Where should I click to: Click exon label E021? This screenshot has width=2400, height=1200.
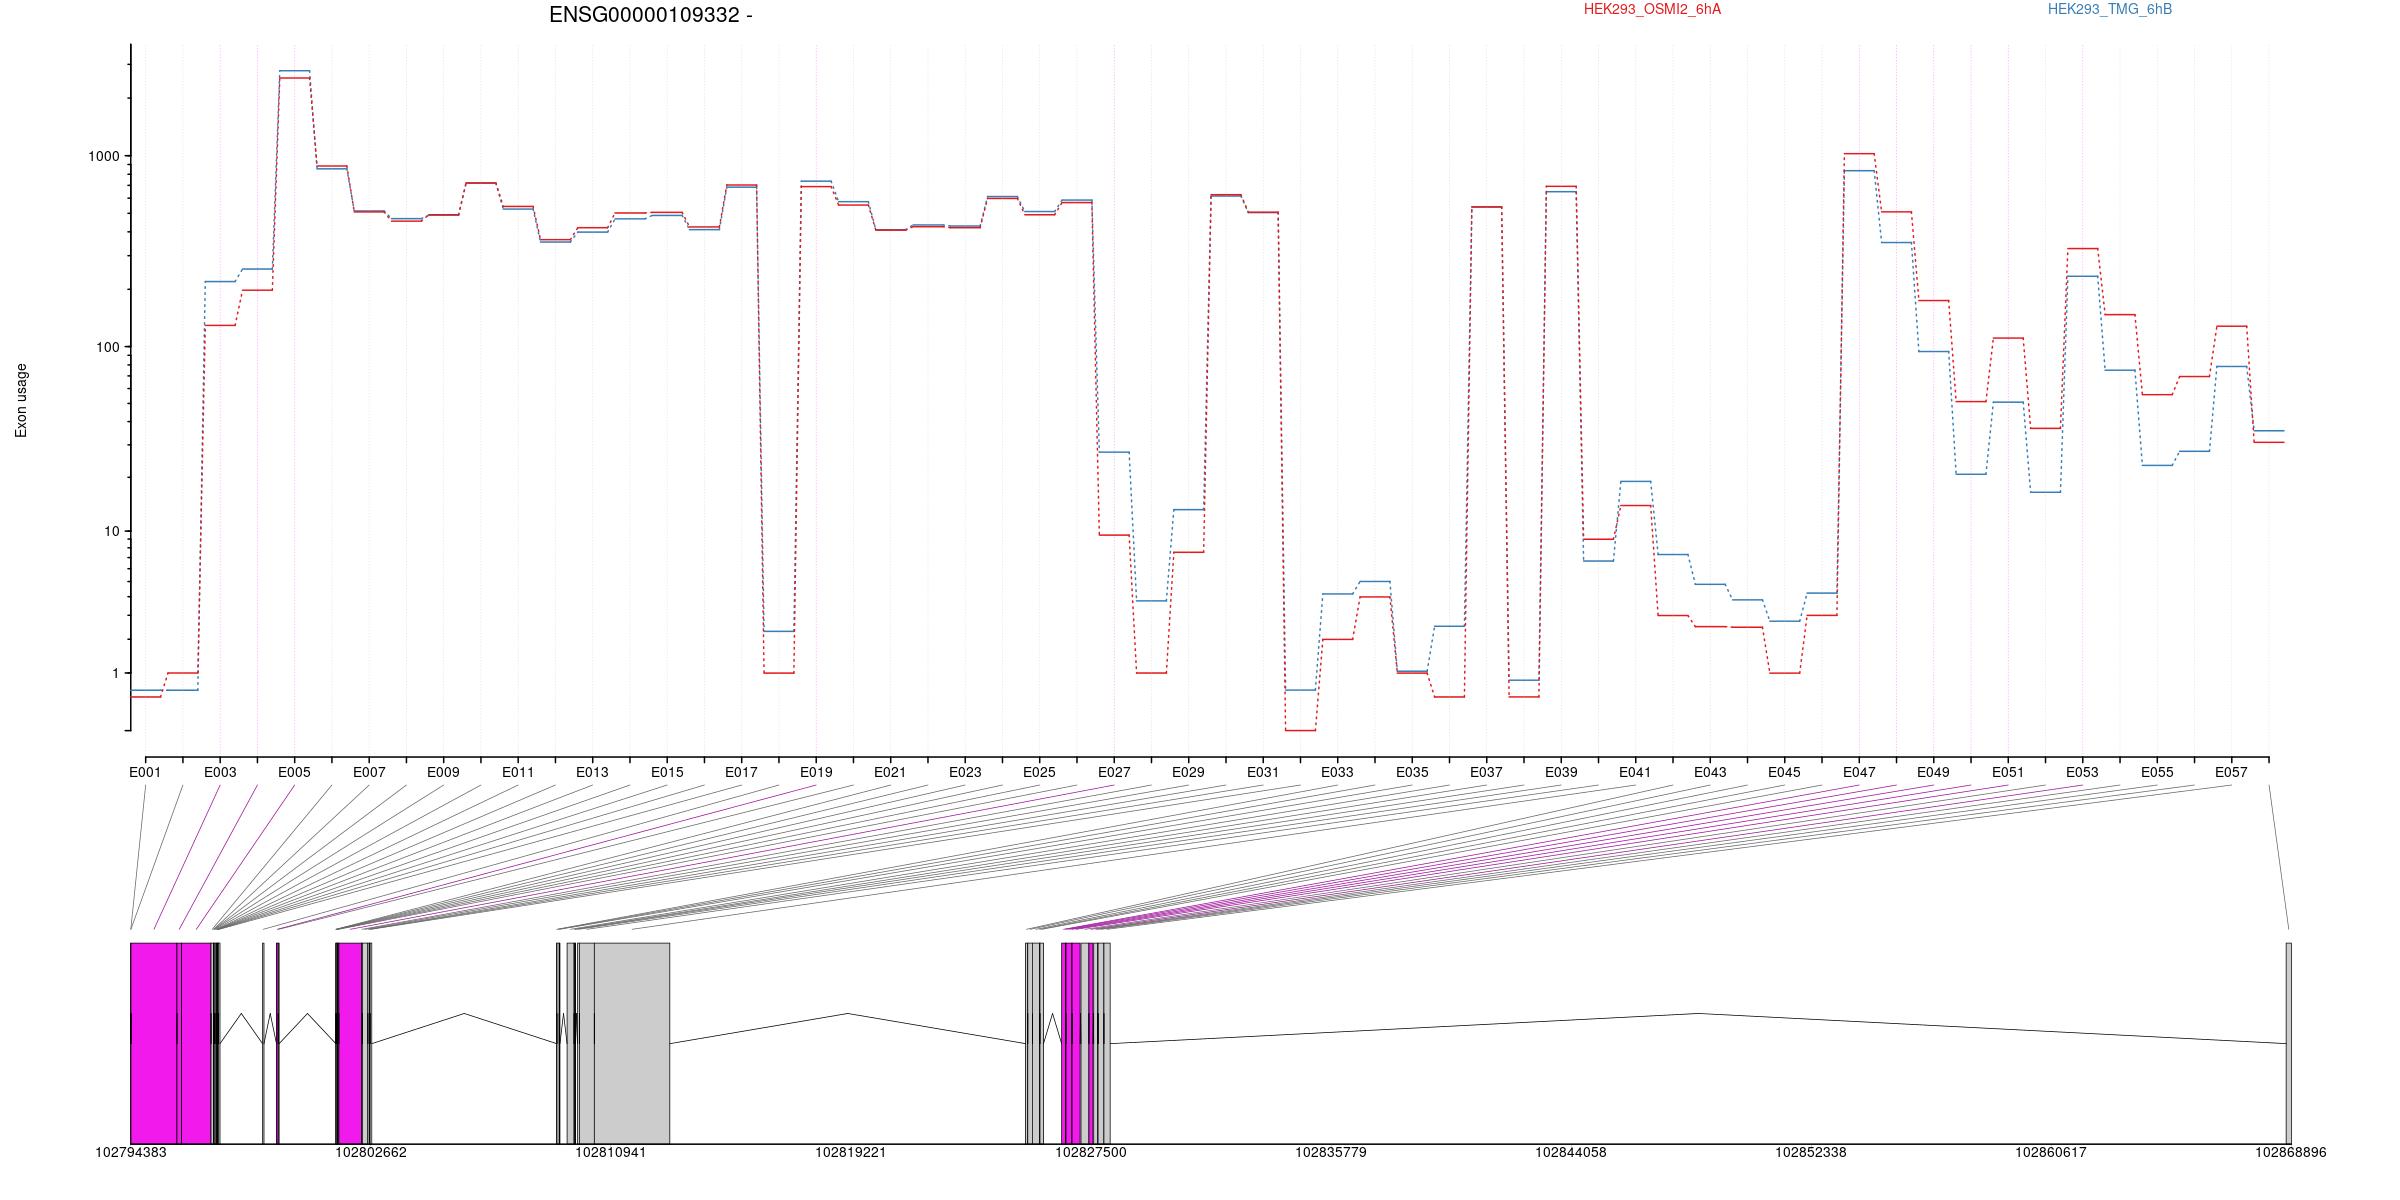tap(890, 772)
